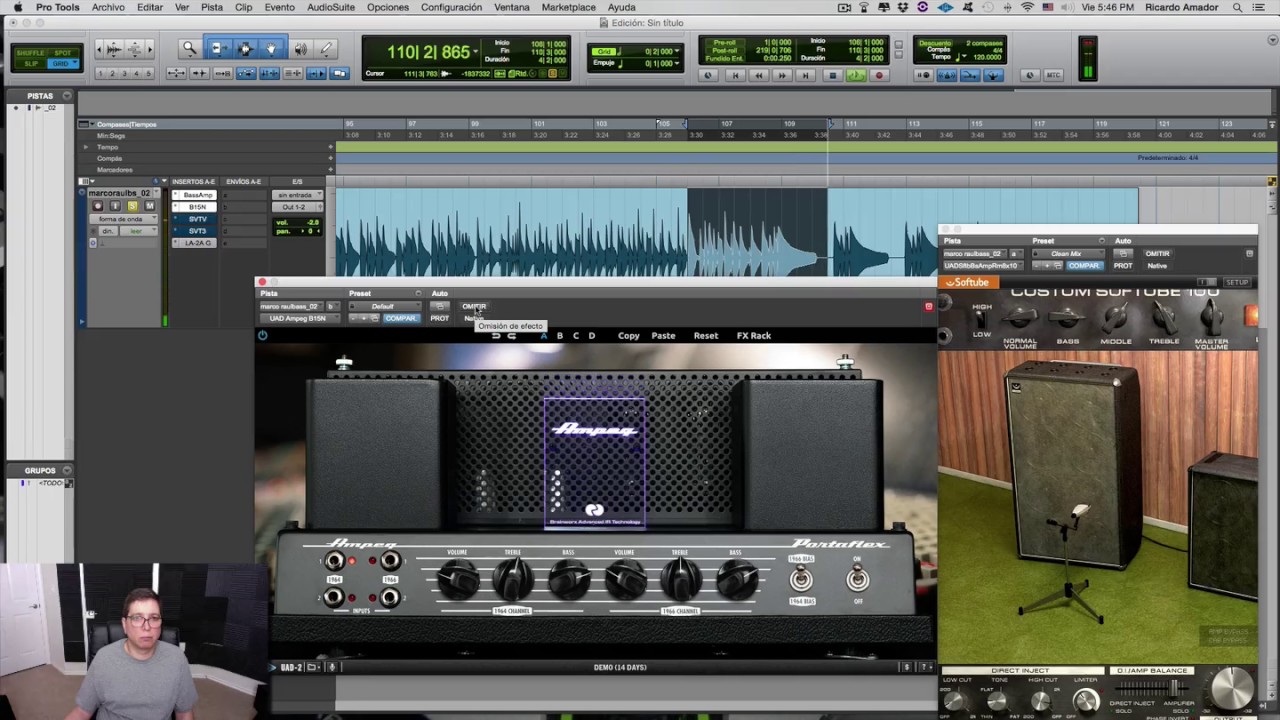The width and height of the screenshot is (1280, 720).
Task: Enable SLIP edit mode
Action: tap(30, 63)
